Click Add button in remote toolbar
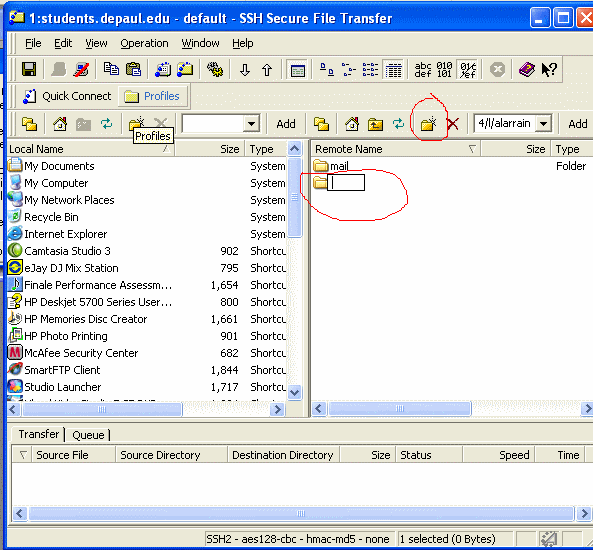 [x=577, y=124]
